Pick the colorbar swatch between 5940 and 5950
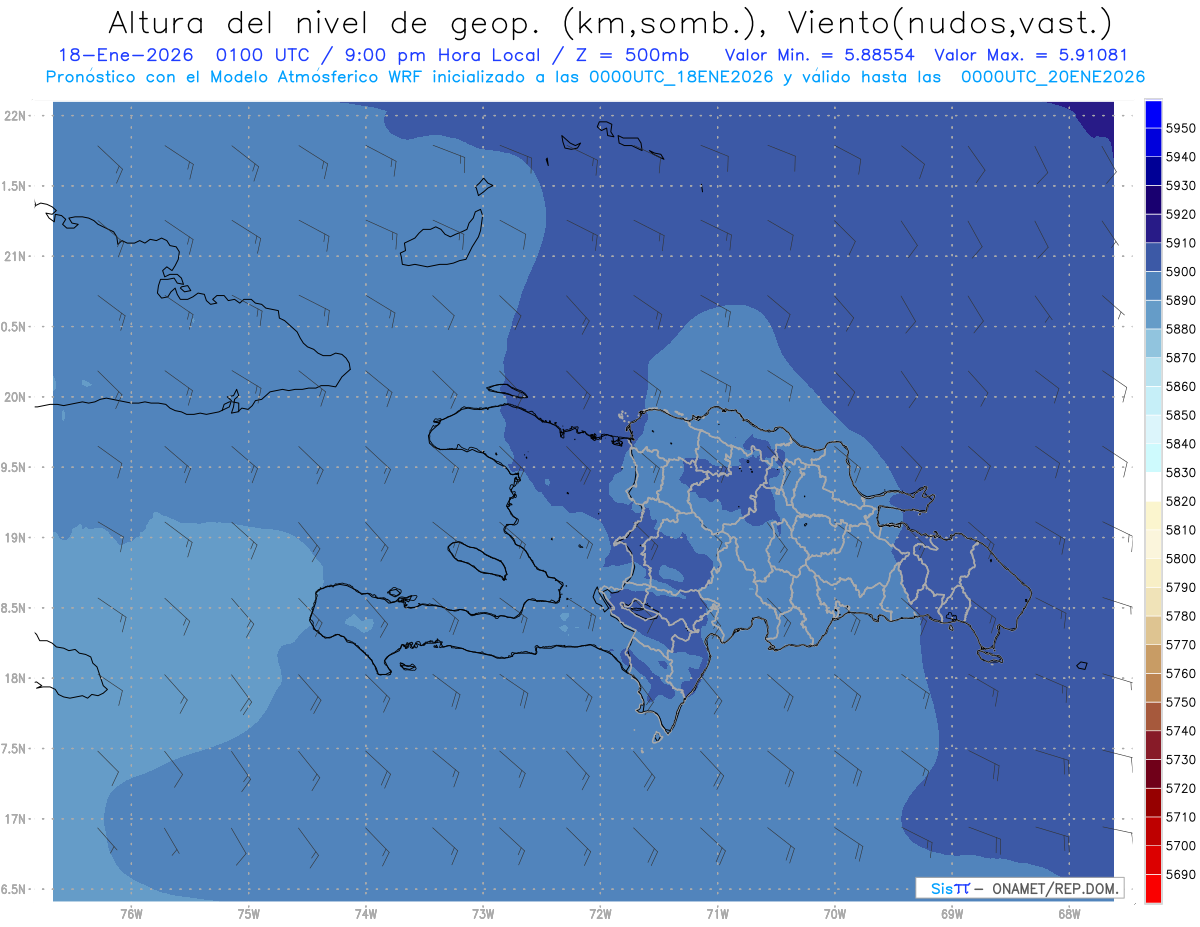1200x927 pixels. 1153,143
